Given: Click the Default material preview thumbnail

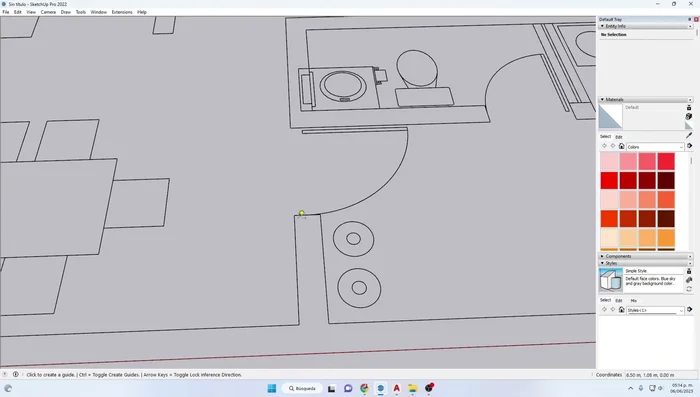Looking at the screenshot, I should click(x=611, y=117).
